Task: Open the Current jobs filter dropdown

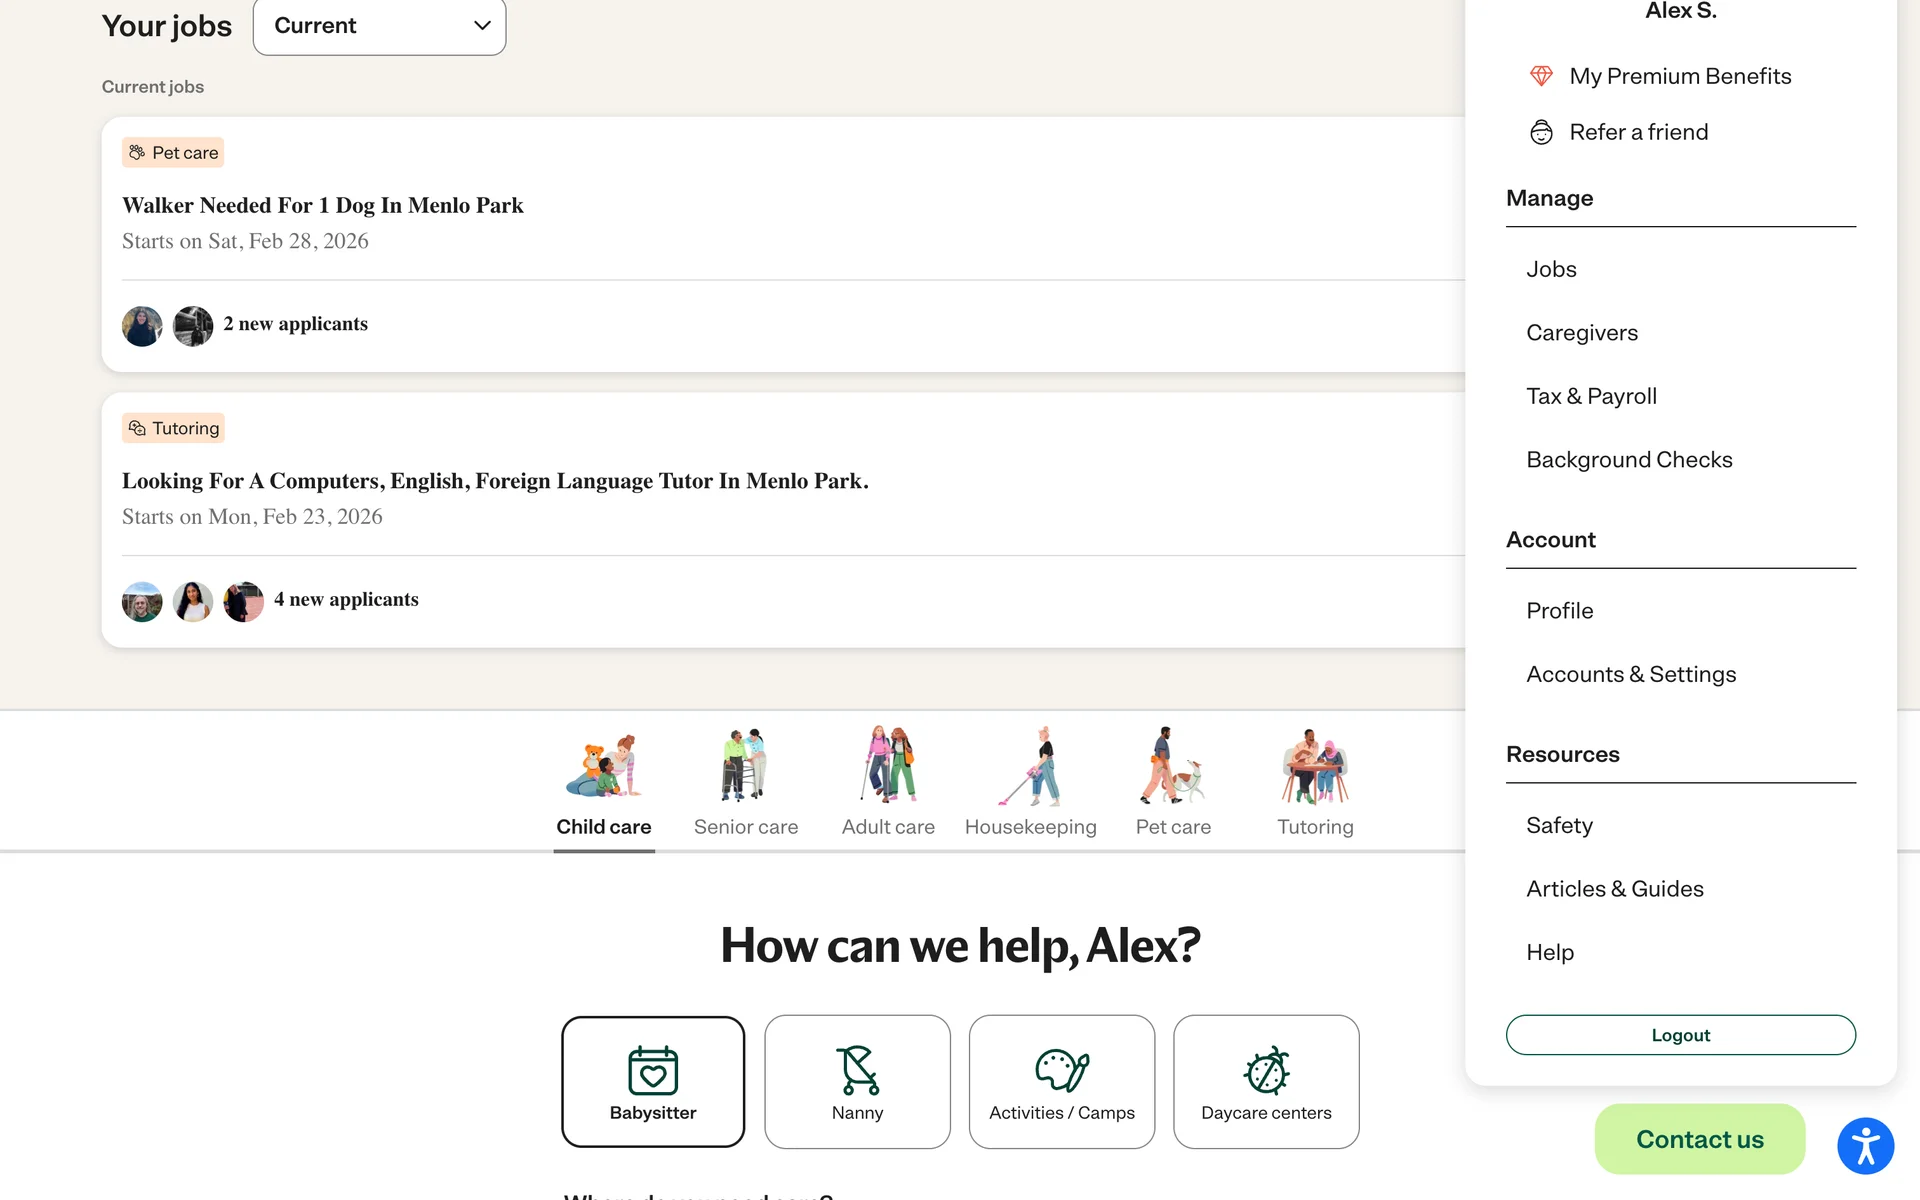Action: (x=380, y=26)
